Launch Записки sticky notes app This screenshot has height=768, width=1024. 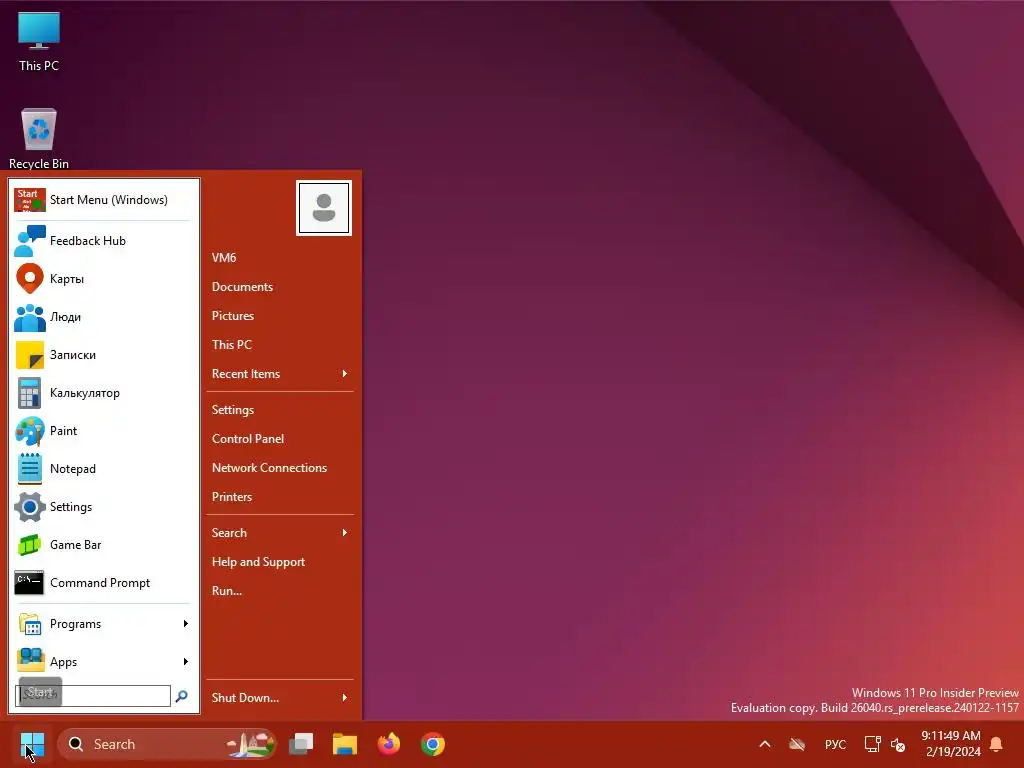pyautogui.click(x=103, y=355)
